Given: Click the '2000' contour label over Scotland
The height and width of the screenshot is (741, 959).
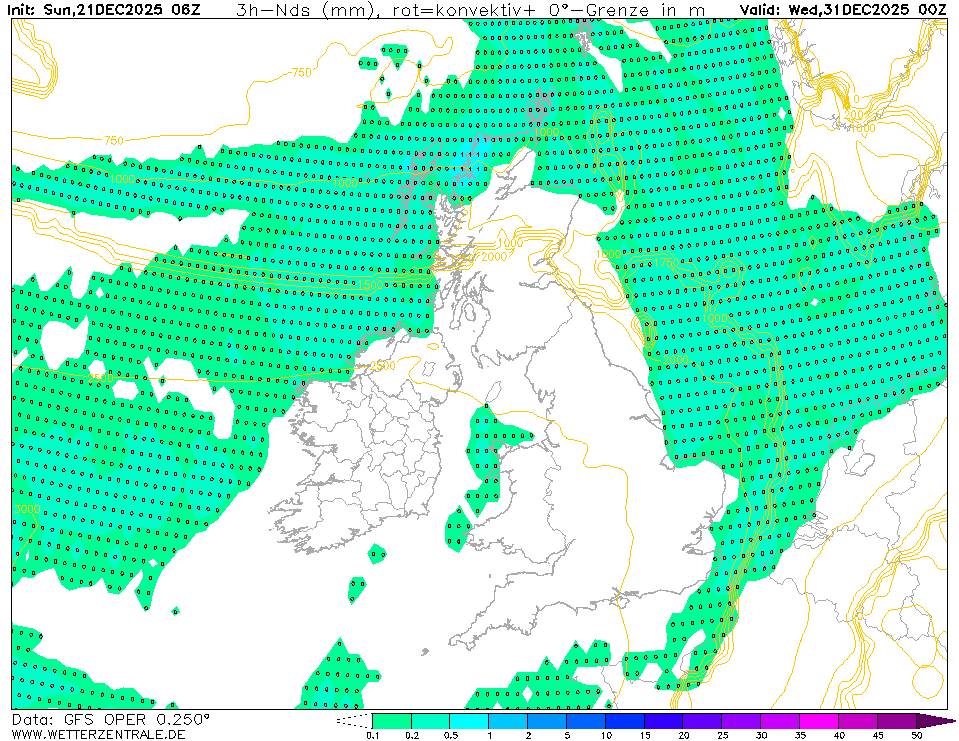Looking at the screenshot, I should pyautogui.click(x=492, y=257).
